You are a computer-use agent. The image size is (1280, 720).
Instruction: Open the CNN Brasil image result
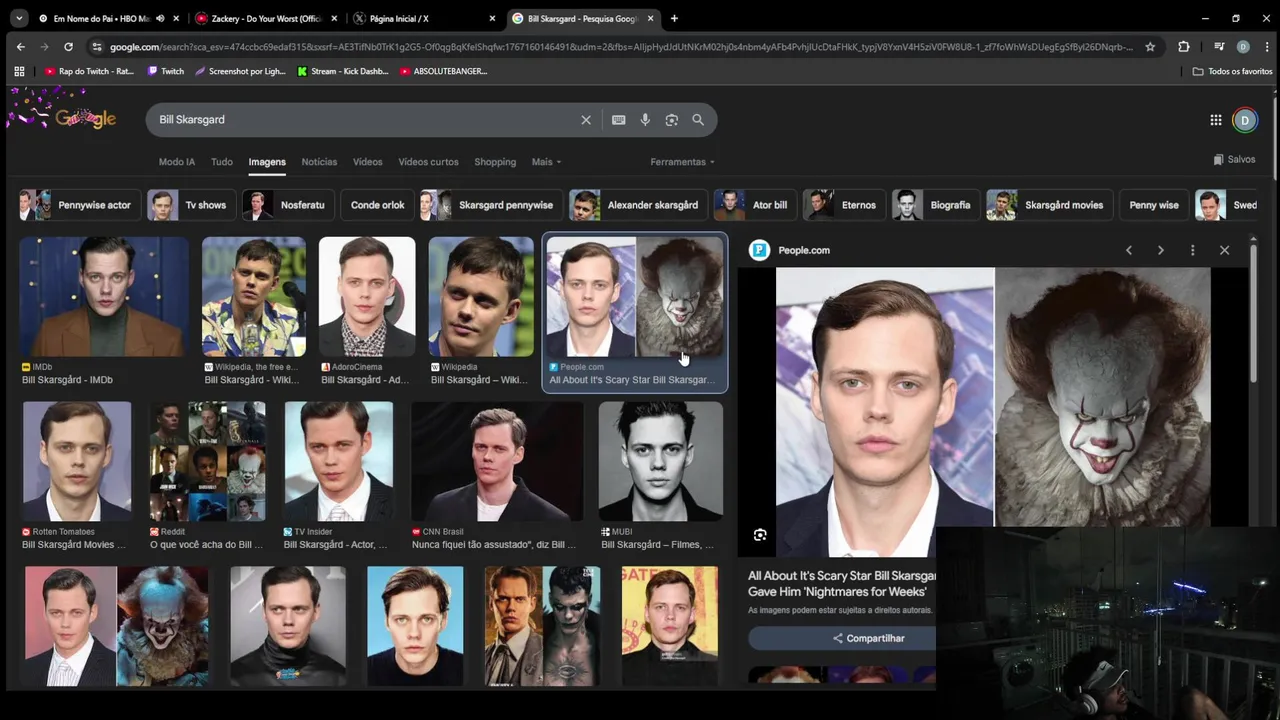tap(497, 462)
